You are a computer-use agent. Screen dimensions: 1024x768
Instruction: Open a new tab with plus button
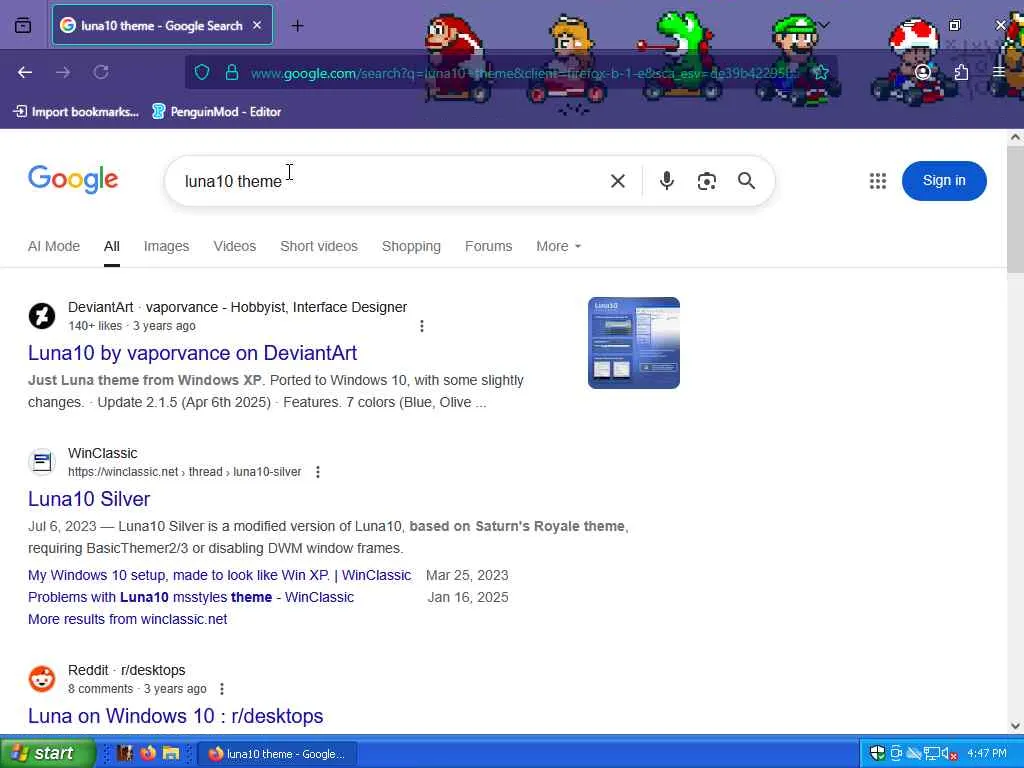coord(297,25)
